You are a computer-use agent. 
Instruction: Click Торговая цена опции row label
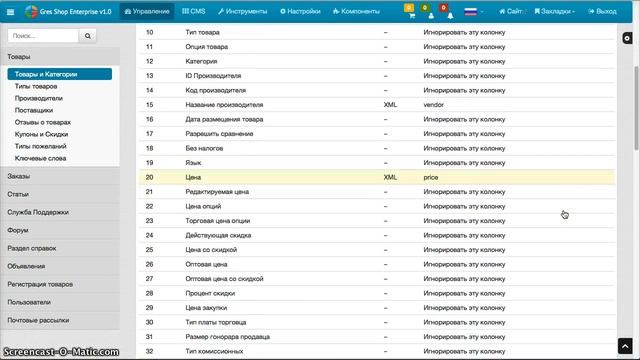click(x=218, y=221)
